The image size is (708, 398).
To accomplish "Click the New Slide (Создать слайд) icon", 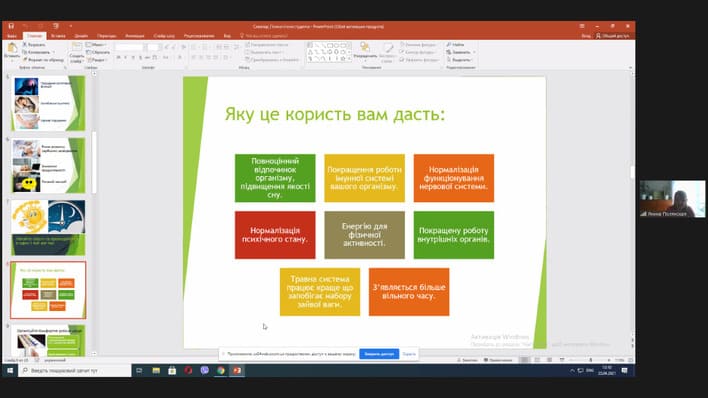I will tap(77, 47).
